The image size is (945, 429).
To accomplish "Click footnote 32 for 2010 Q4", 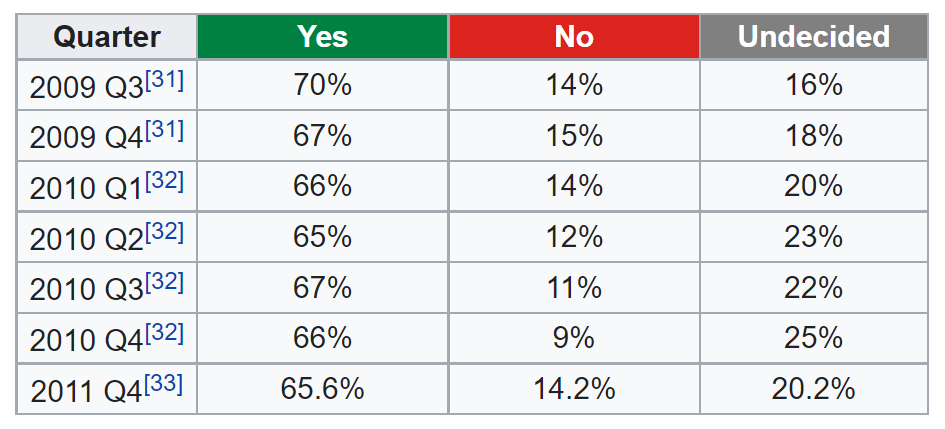I will click(164, 332).
